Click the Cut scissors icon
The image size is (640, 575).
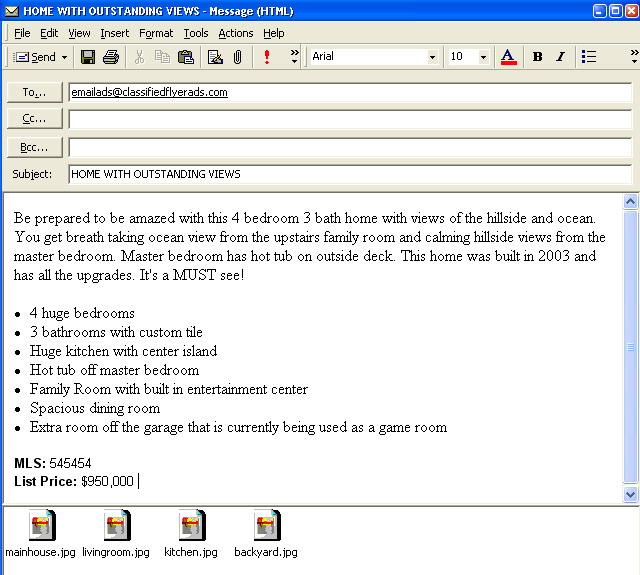click(139, 57)
